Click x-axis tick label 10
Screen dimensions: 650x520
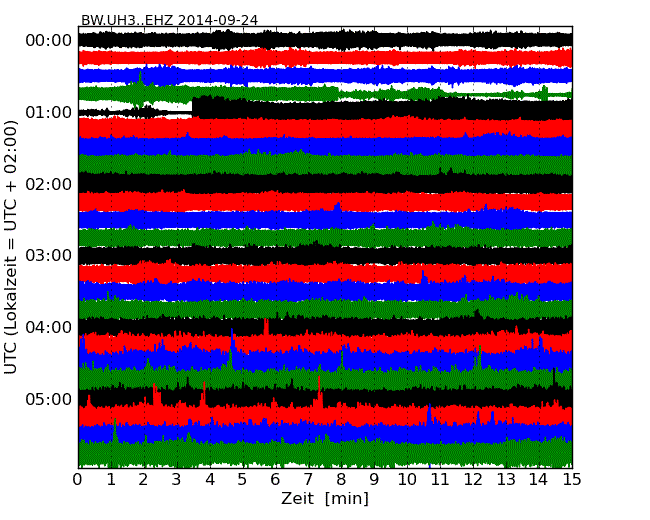coord(407,480)
